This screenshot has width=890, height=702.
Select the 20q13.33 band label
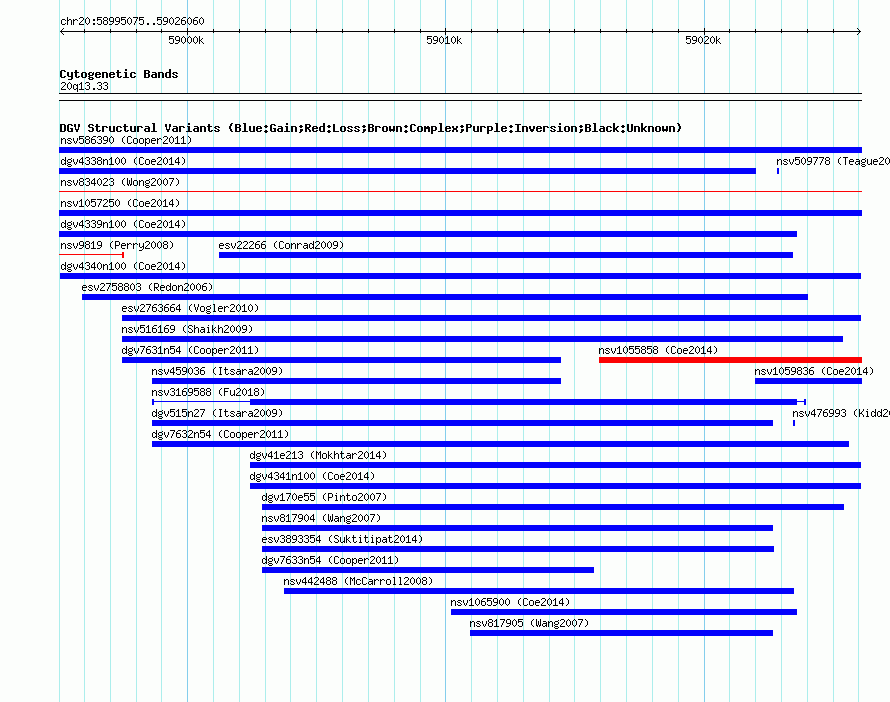[84, 86]
